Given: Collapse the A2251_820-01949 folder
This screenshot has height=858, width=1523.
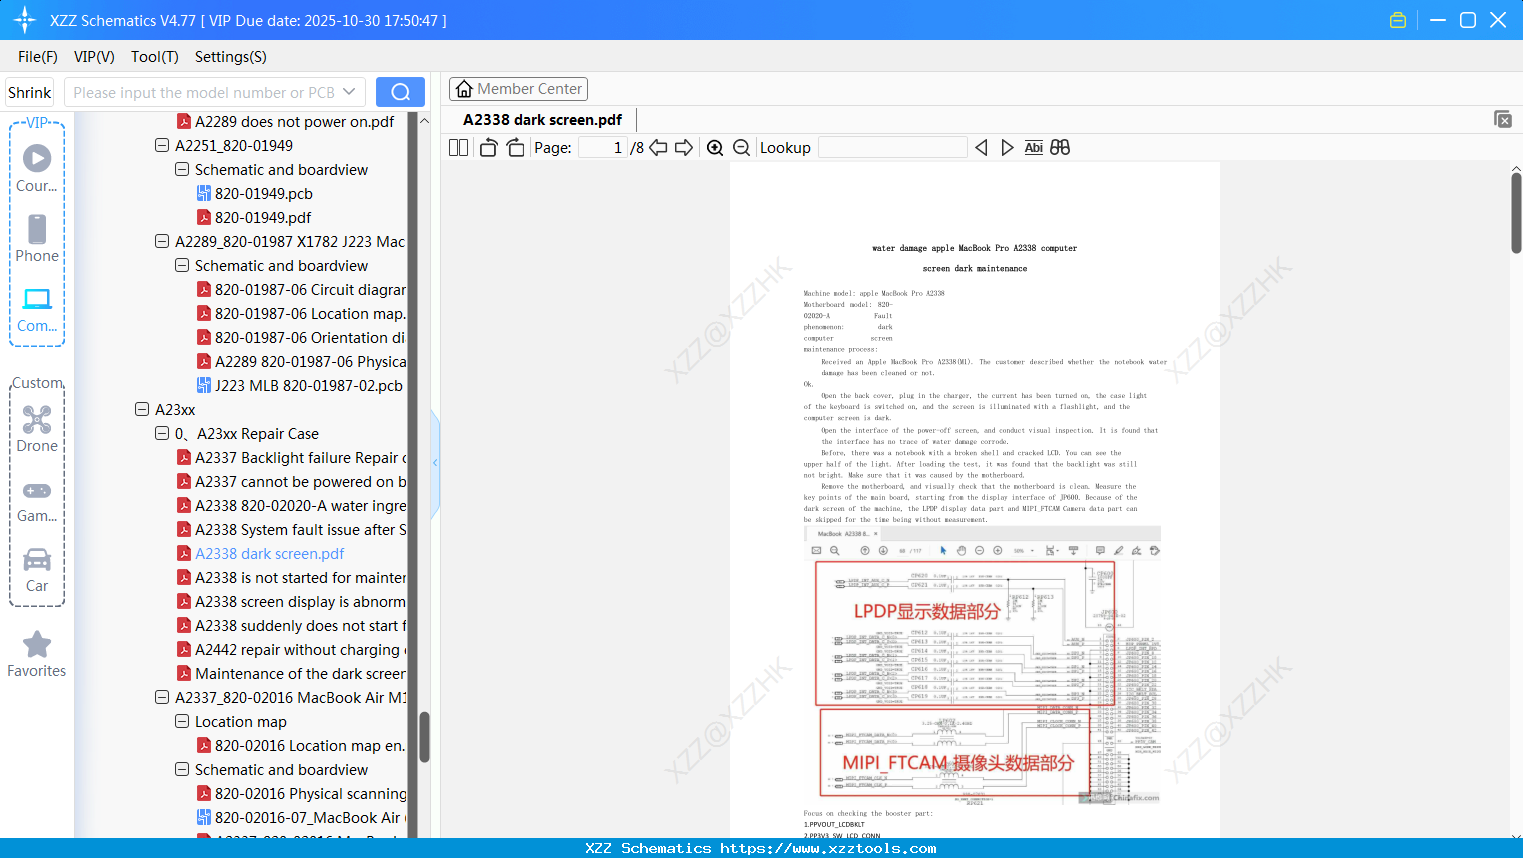Looking at the screenshot, I should (162, 146).
